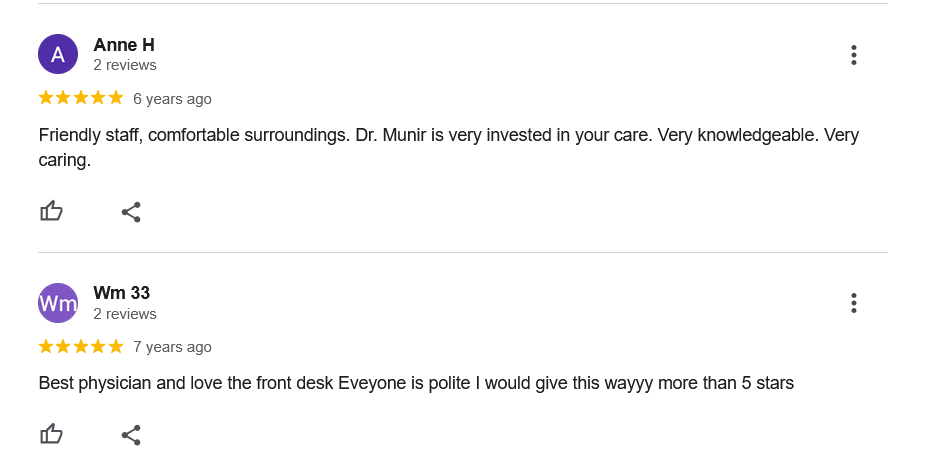The height and width of the screenshot is (475, 943).
Task: Click Anne H's purple profile avatar
Action: point(58,54)
